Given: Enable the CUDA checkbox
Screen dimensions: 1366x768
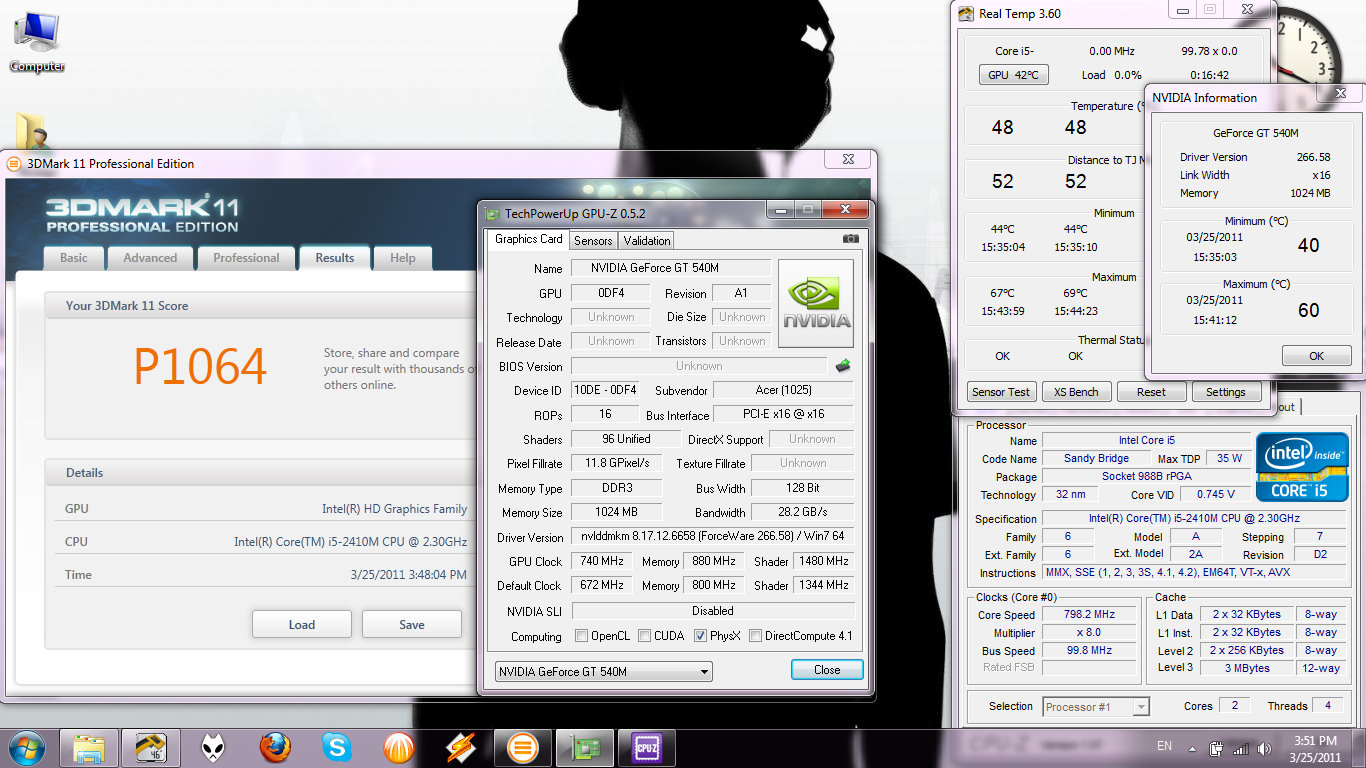Looking at the screenshot, I should tap(645, 636).
